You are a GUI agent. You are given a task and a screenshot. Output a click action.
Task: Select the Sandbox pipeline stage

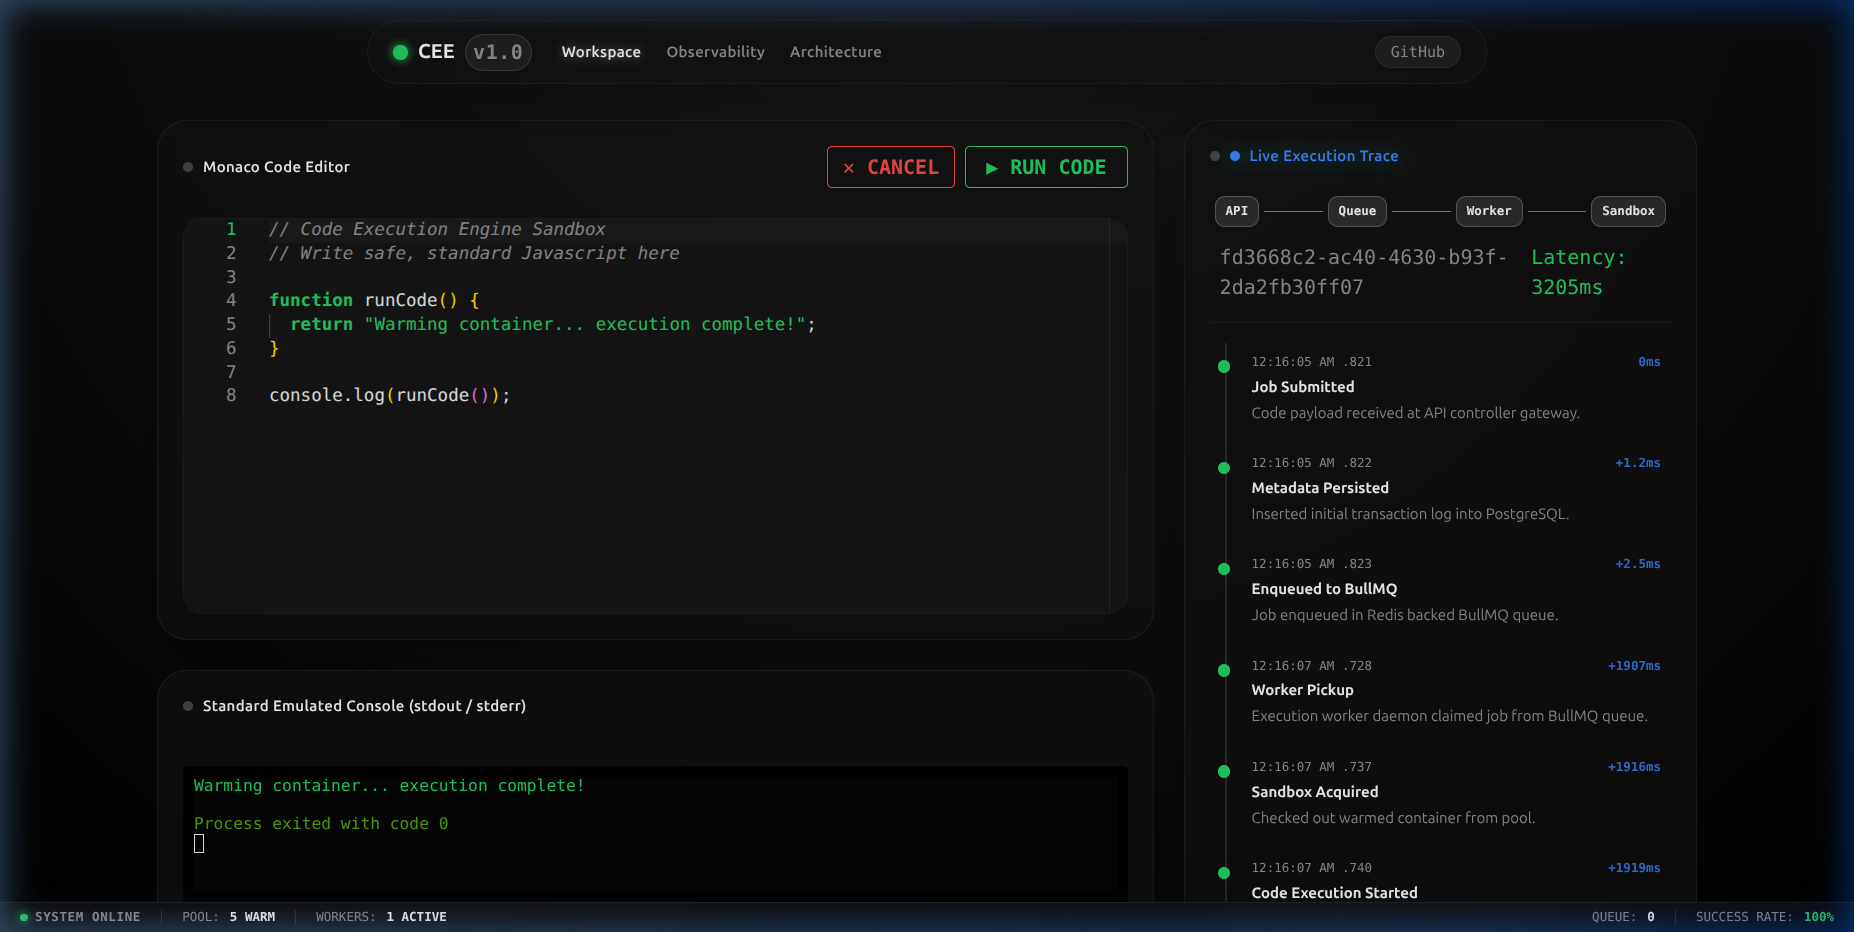[1628, 211]
